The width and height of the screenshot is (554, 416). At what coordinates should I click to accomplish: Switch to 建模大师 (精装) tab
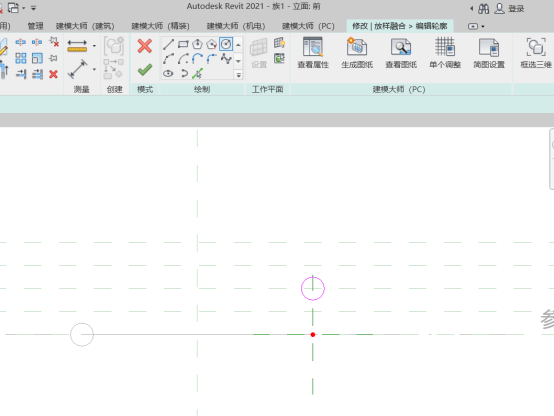(160, 26)
